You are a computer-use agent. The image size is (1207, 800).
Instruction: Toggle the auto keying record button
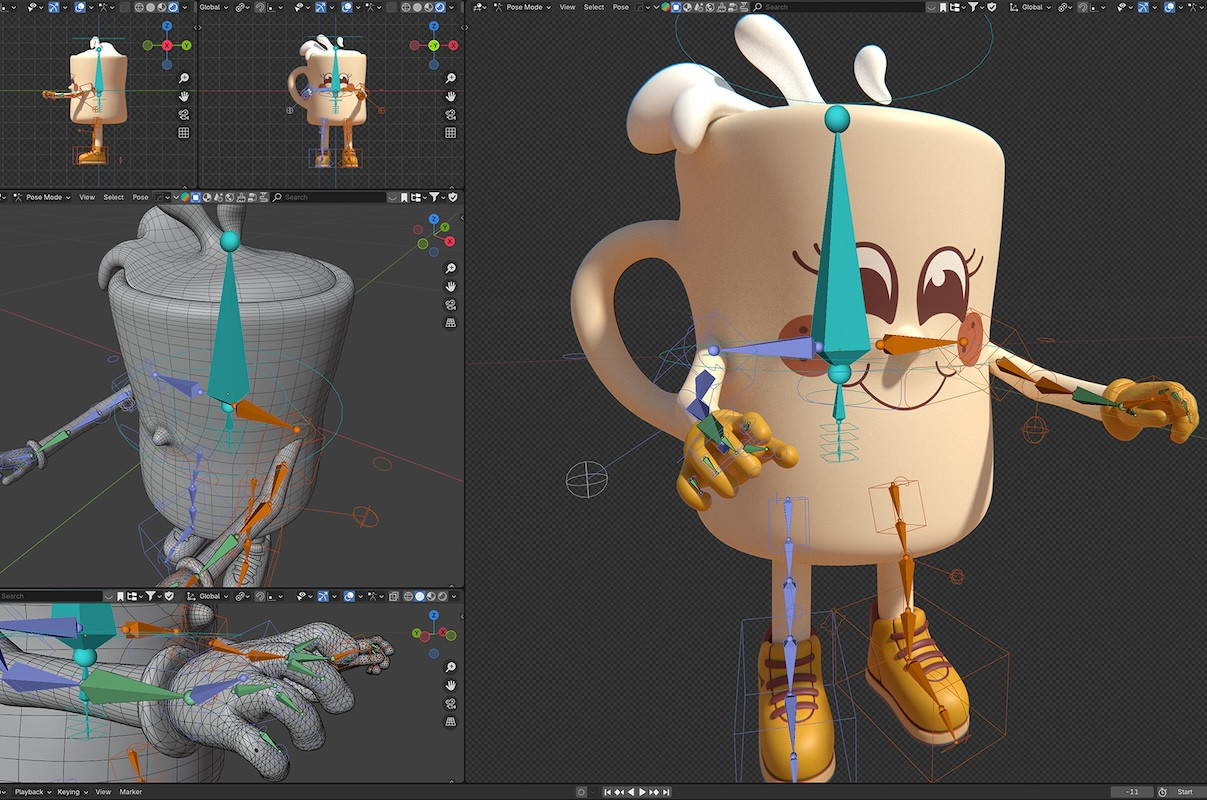581,792
